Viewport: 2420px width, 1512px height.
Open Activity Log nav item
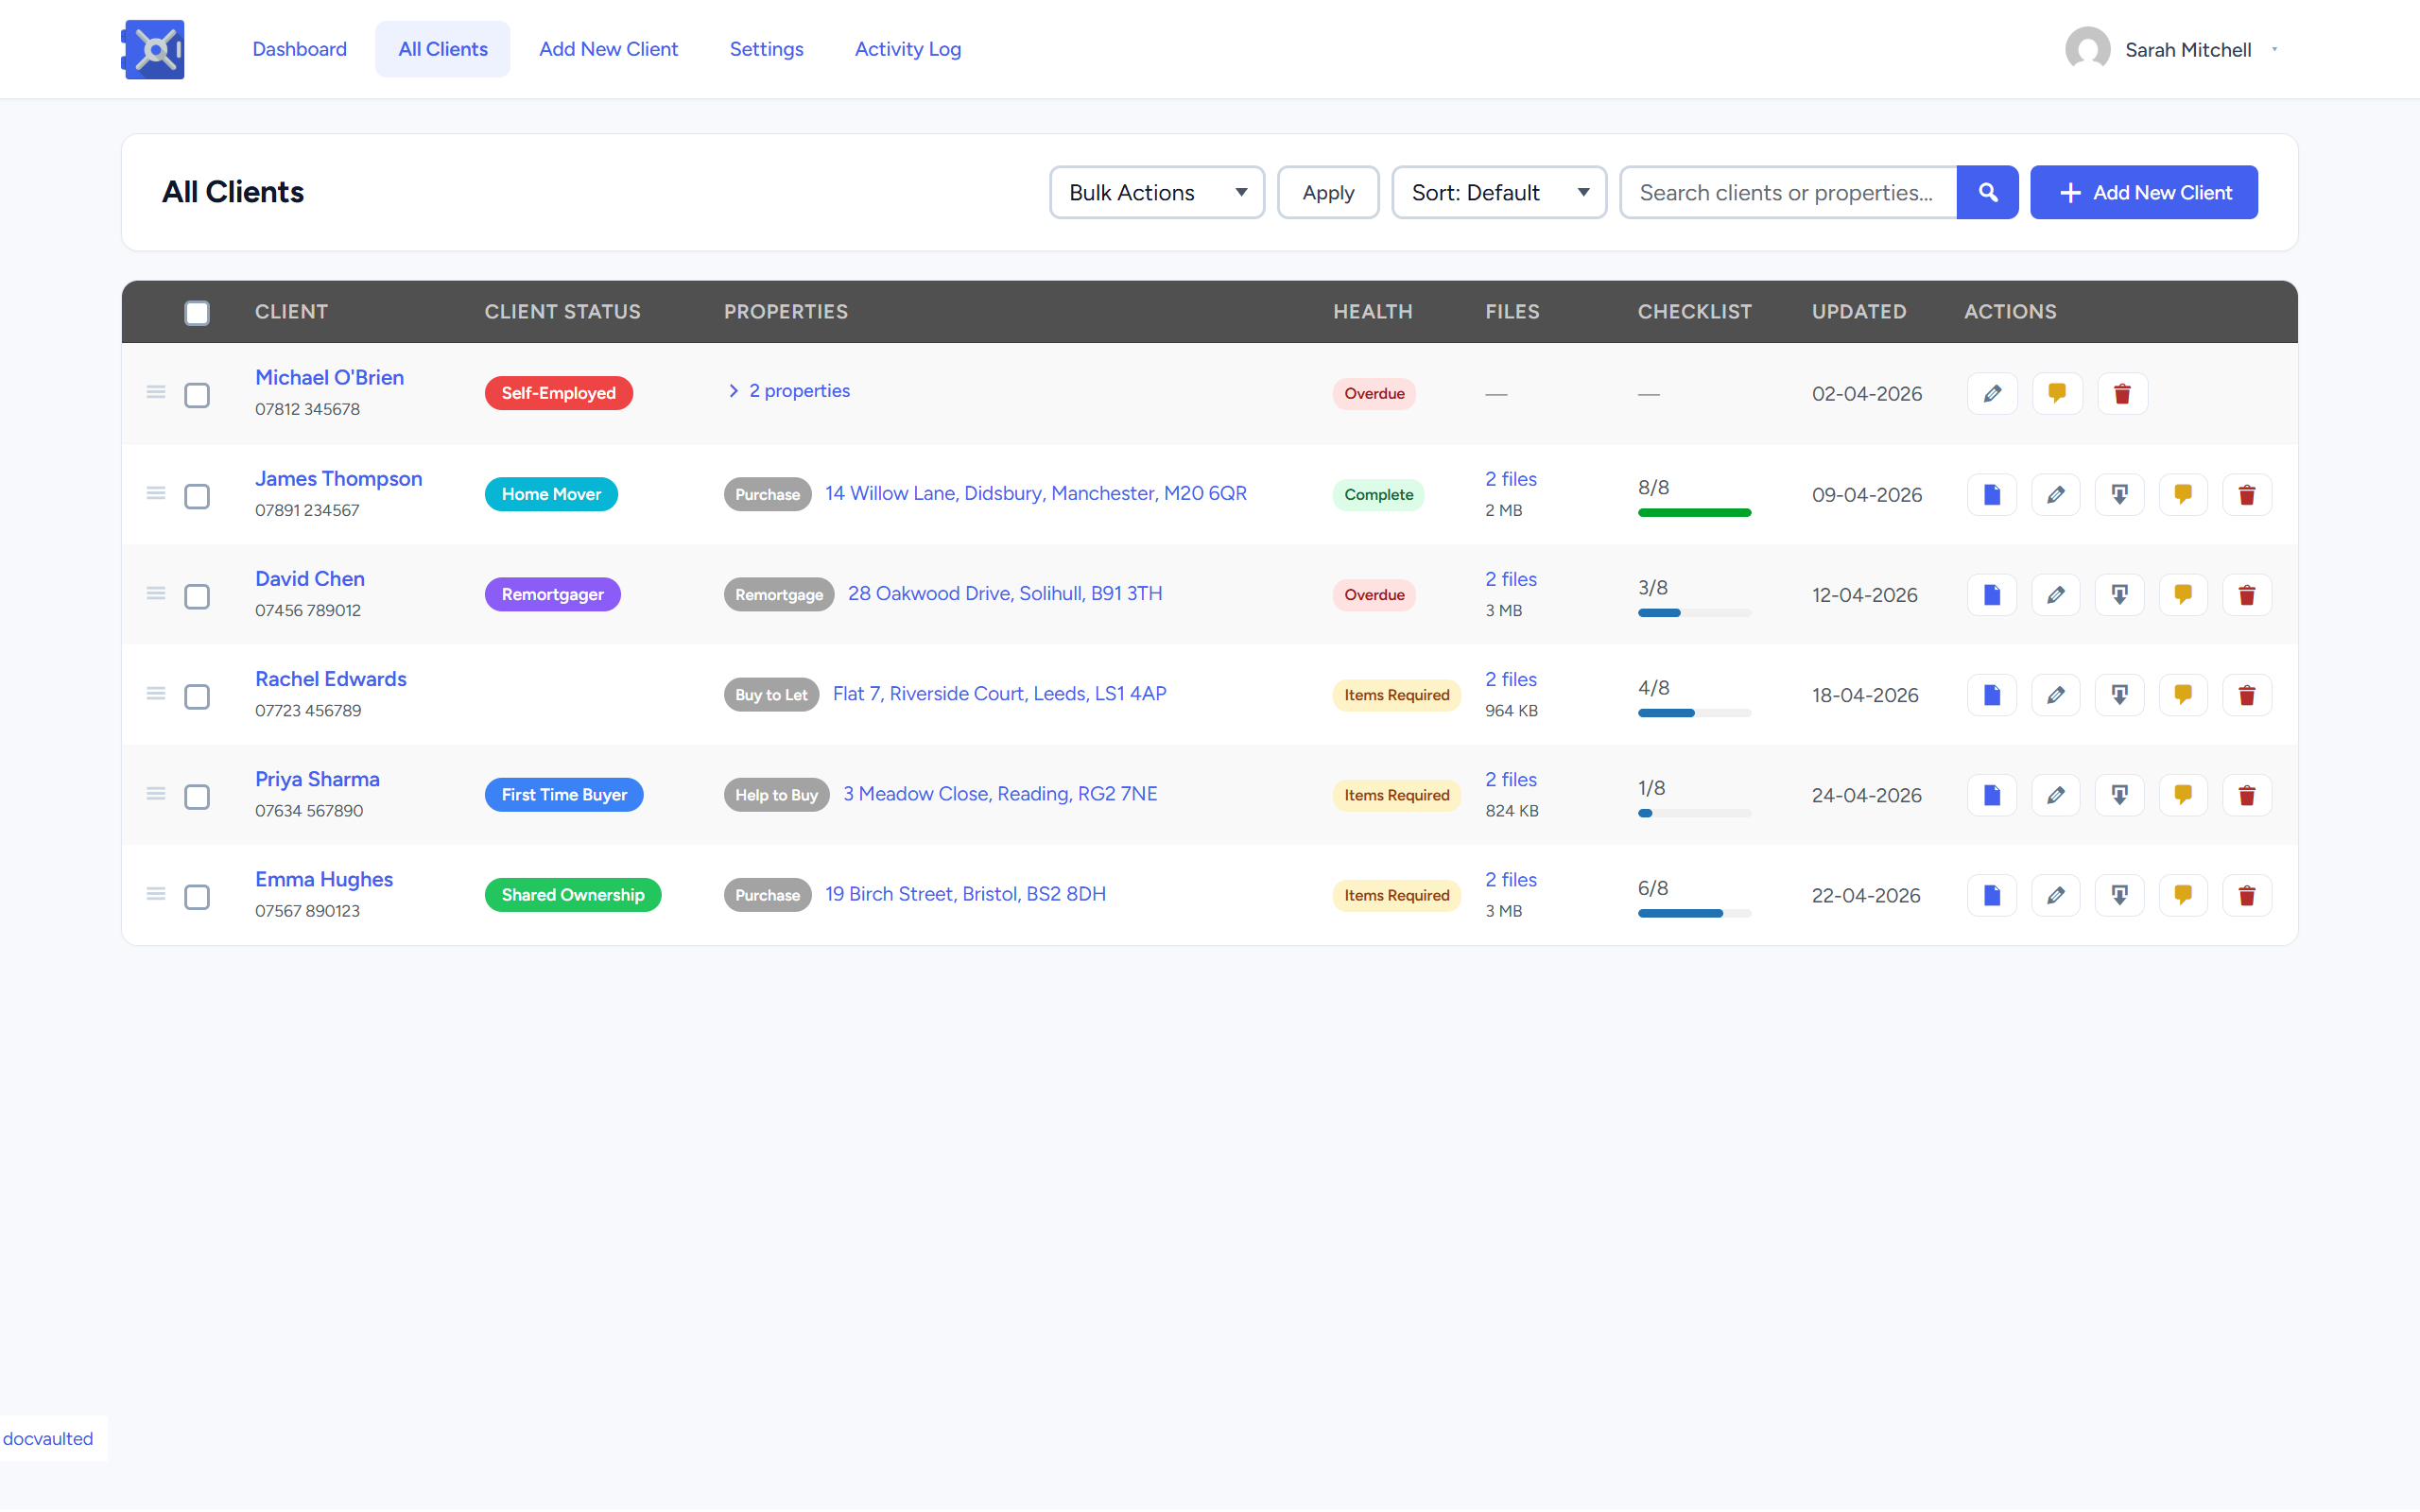pyautogui.click(x=907, y=49)
